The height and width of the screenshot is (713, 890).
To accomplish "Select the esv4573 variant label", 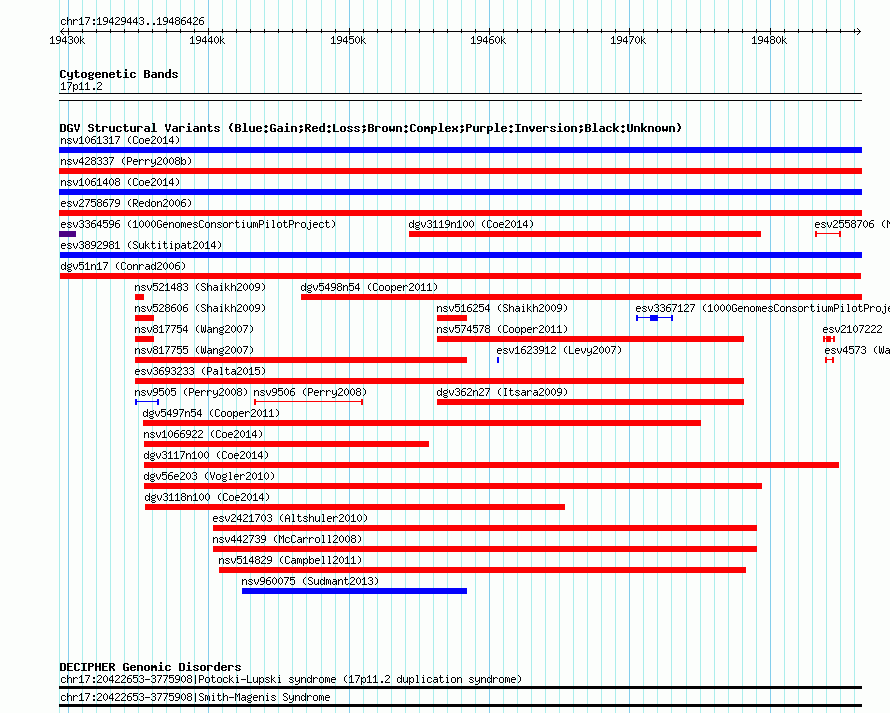I will coord(857,350).
